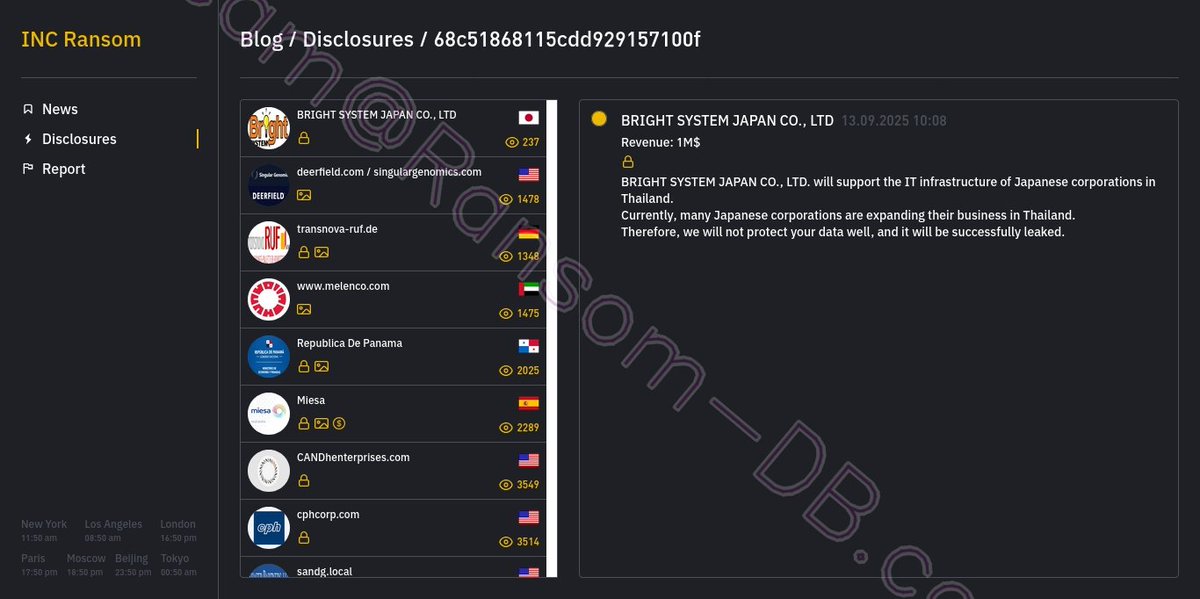
Task: Click lock icon under CANDHenterprises.com
Action: tap(303, 480)
